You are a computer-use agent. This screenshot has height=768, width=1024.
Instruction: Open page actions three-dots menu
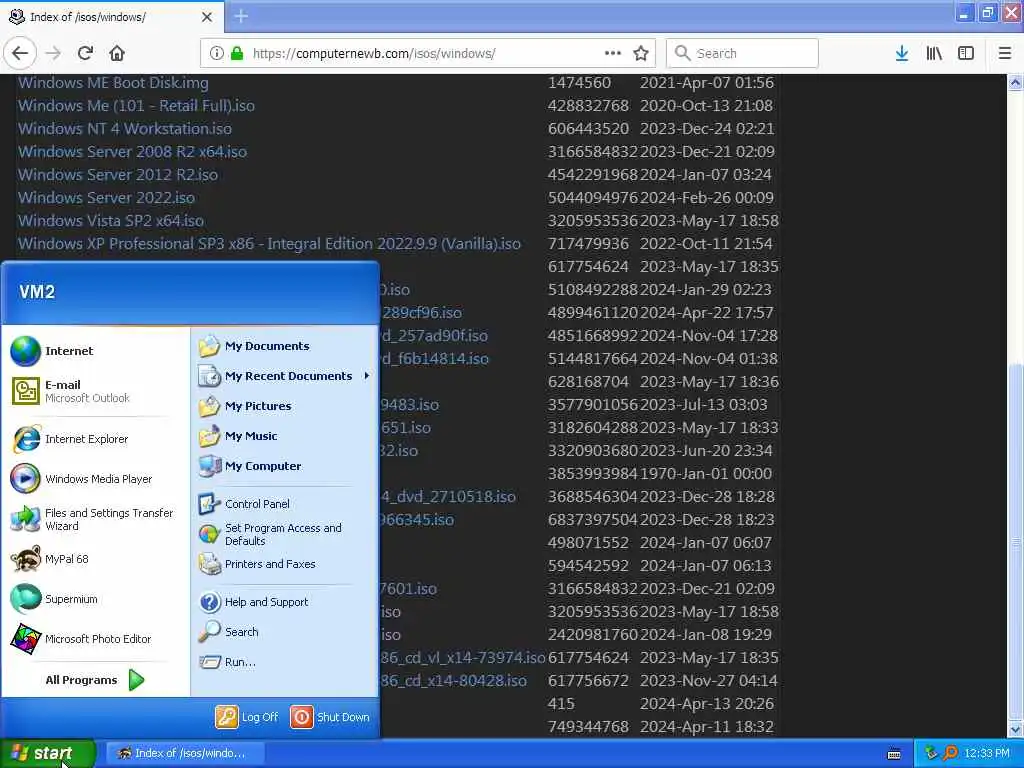(613, 53)
